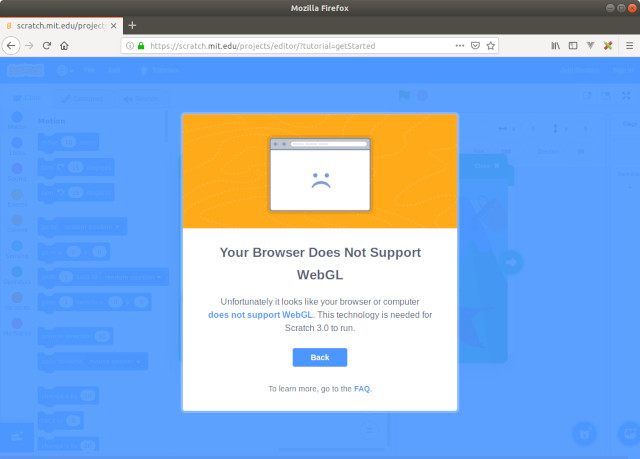This screenshot has width=640, height=459.
Task: Select the scratch.mit.edu tab
Action: click(61, 26)
